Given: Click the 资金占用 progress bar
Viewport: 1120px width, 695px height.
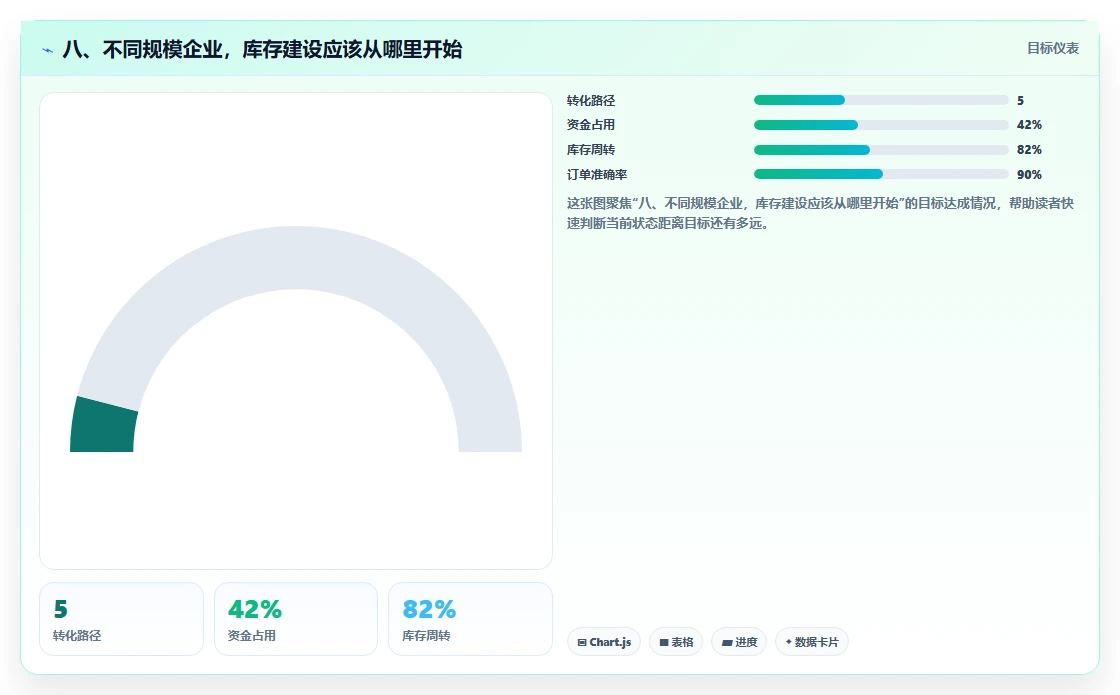Looking at the screenshot, I should 881,125.
